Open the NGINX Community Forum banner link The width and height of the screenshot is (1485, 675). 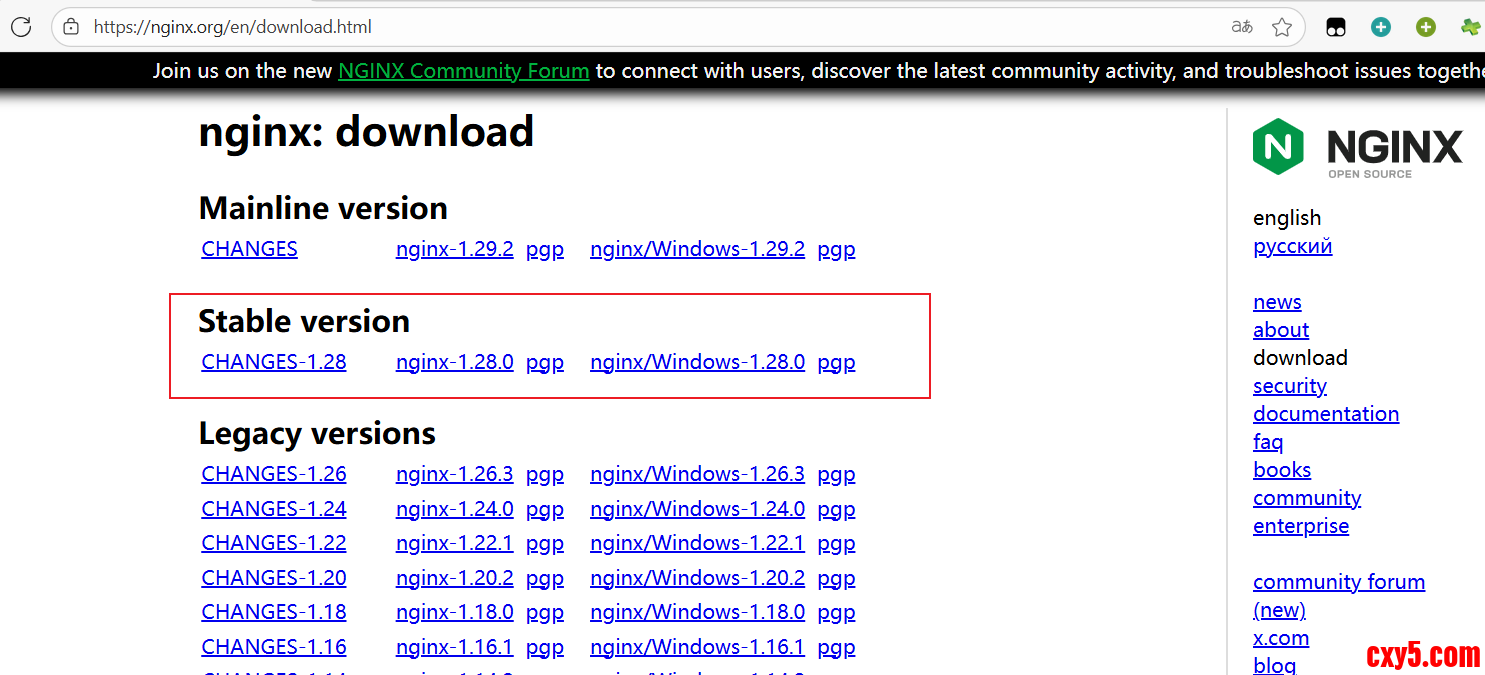[464, 71]
